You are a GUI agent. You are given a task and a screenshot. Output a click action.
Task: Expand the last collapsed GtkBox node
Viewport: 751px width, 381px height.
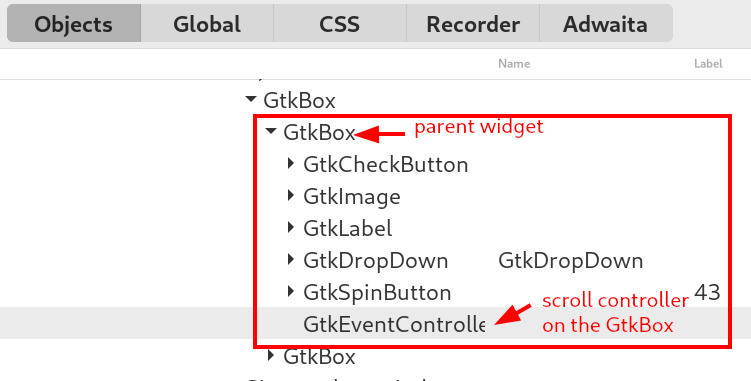click(x=271, y=356)
